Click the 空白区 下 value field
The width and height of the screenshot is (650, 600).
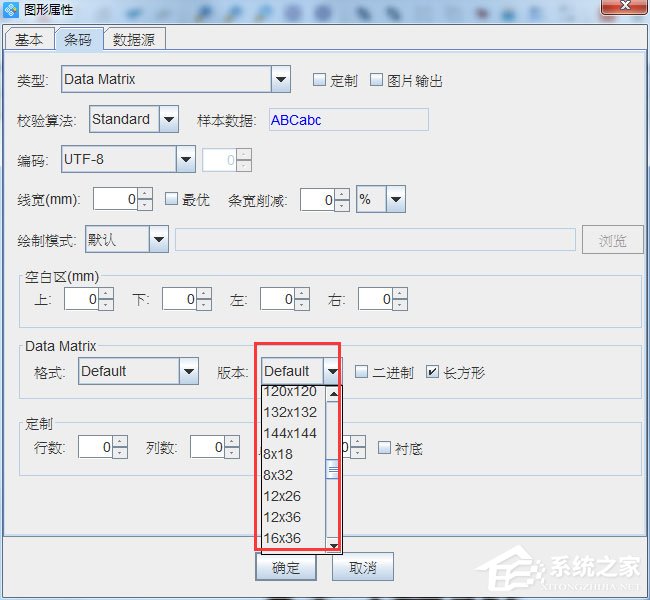pos(179,299)
